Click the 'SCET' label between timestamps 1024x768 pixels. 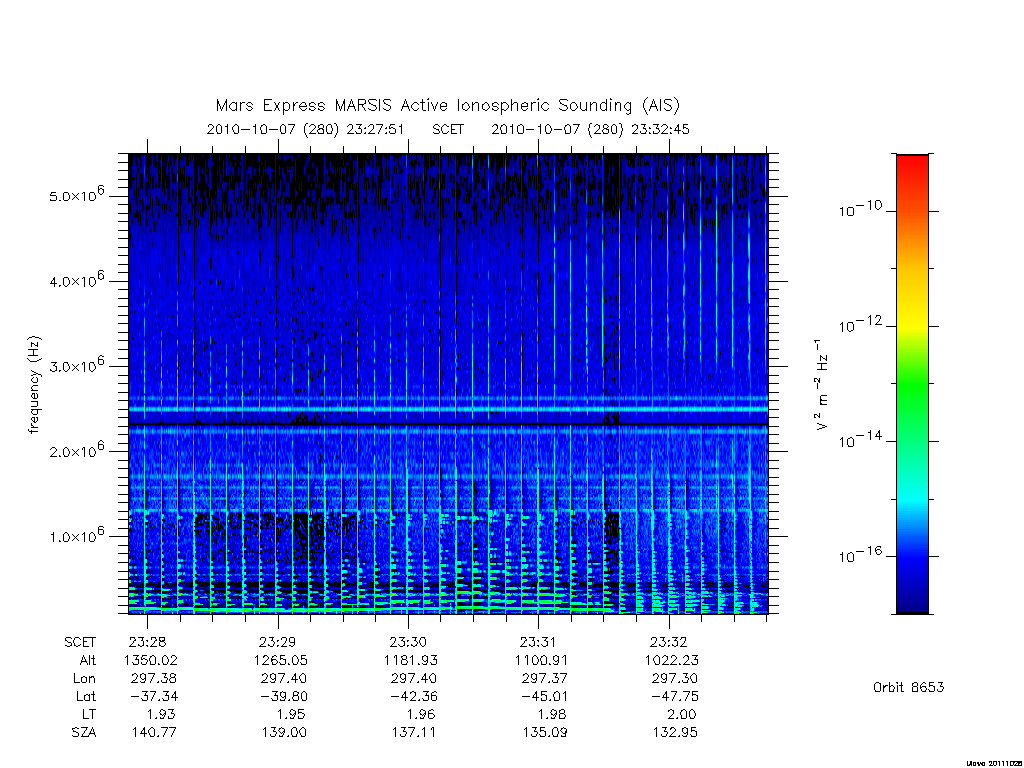[x=448, y=129]
